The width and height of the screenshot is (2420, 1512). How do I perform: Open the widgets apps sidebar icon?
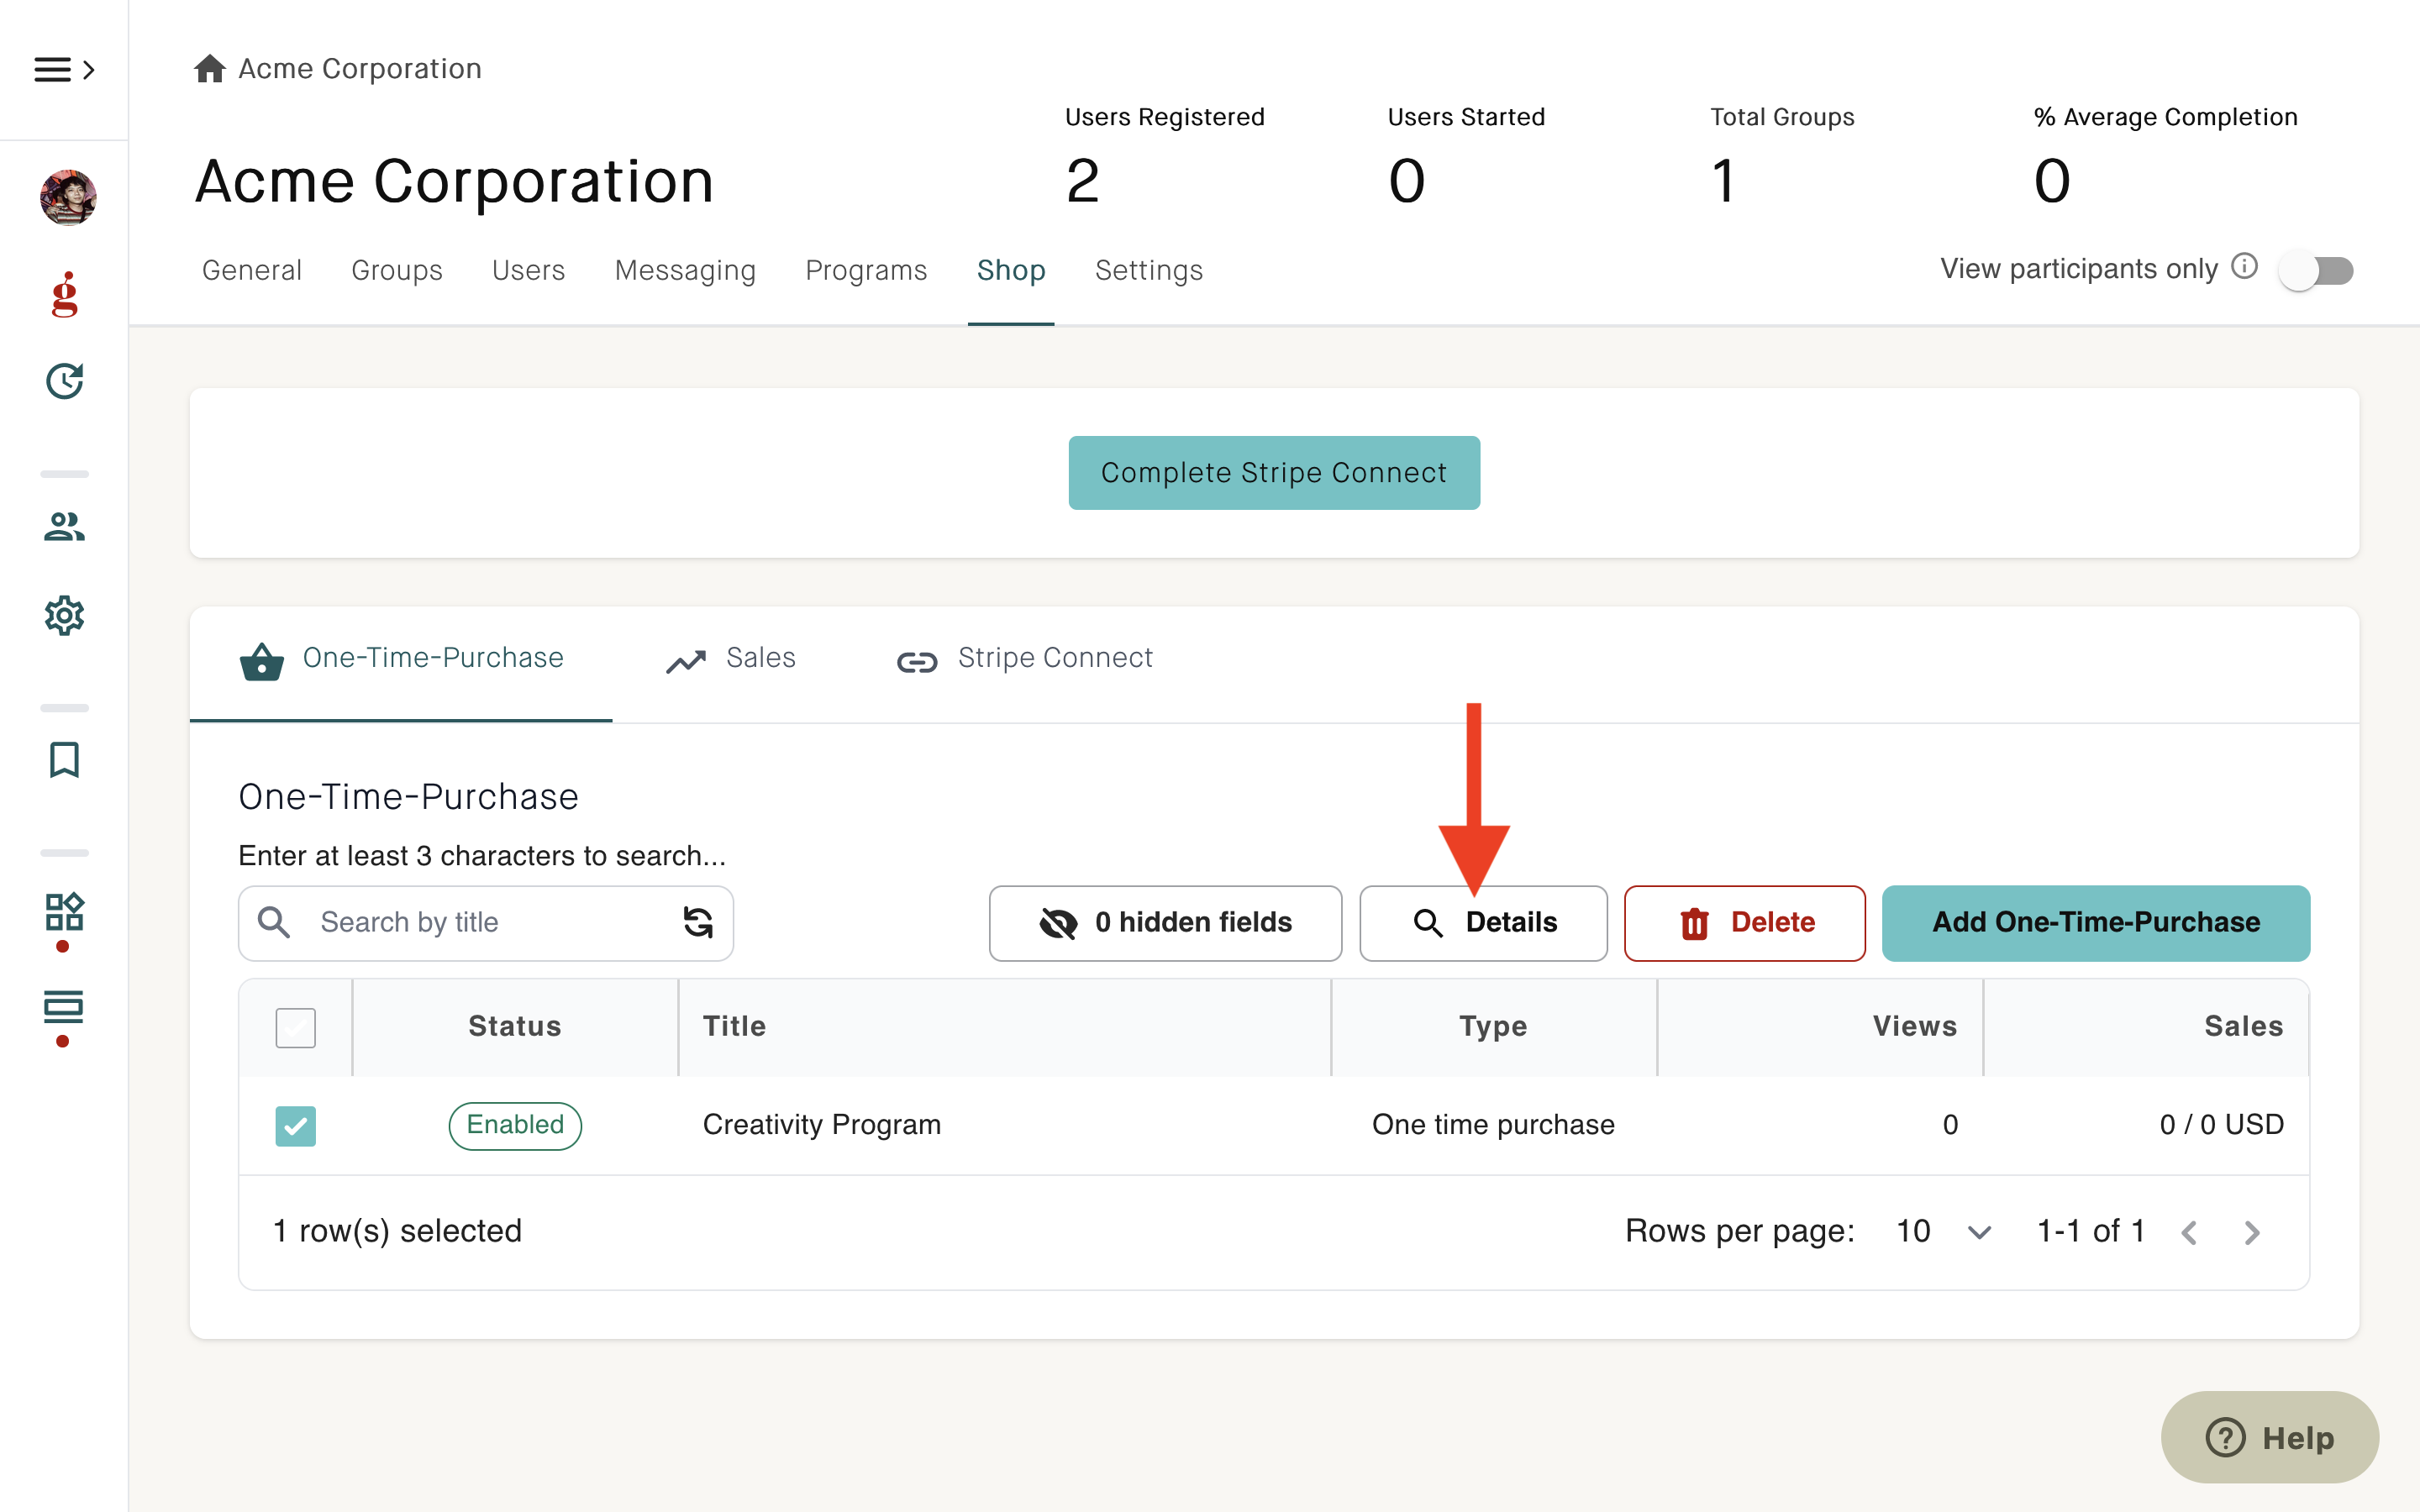64,911
